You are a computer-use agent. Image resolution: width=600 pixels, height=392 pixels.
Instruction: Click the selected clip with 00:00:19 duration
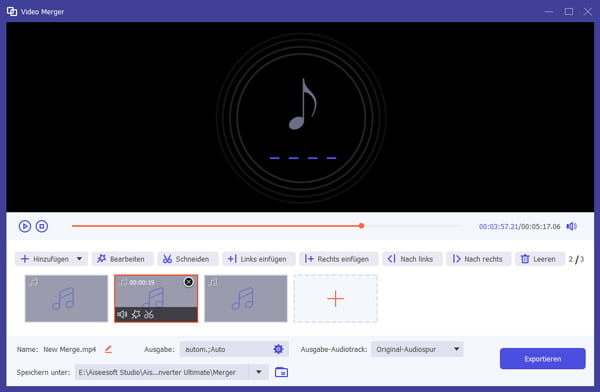pyautogui.click(x=156, y=298)
